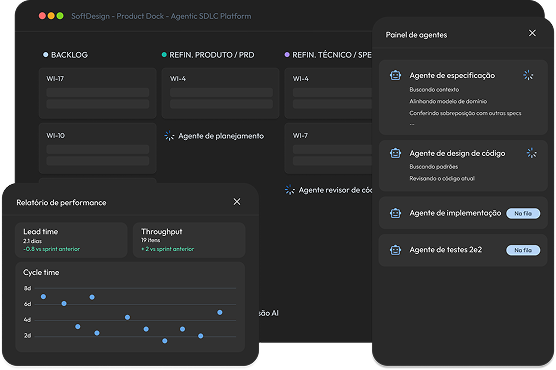Image resolution: width=556 pixels, height=370 pixels.
Task: Click the teal dot beside REFIN. PRODUTO / PRD
Action: pos(164,55)
